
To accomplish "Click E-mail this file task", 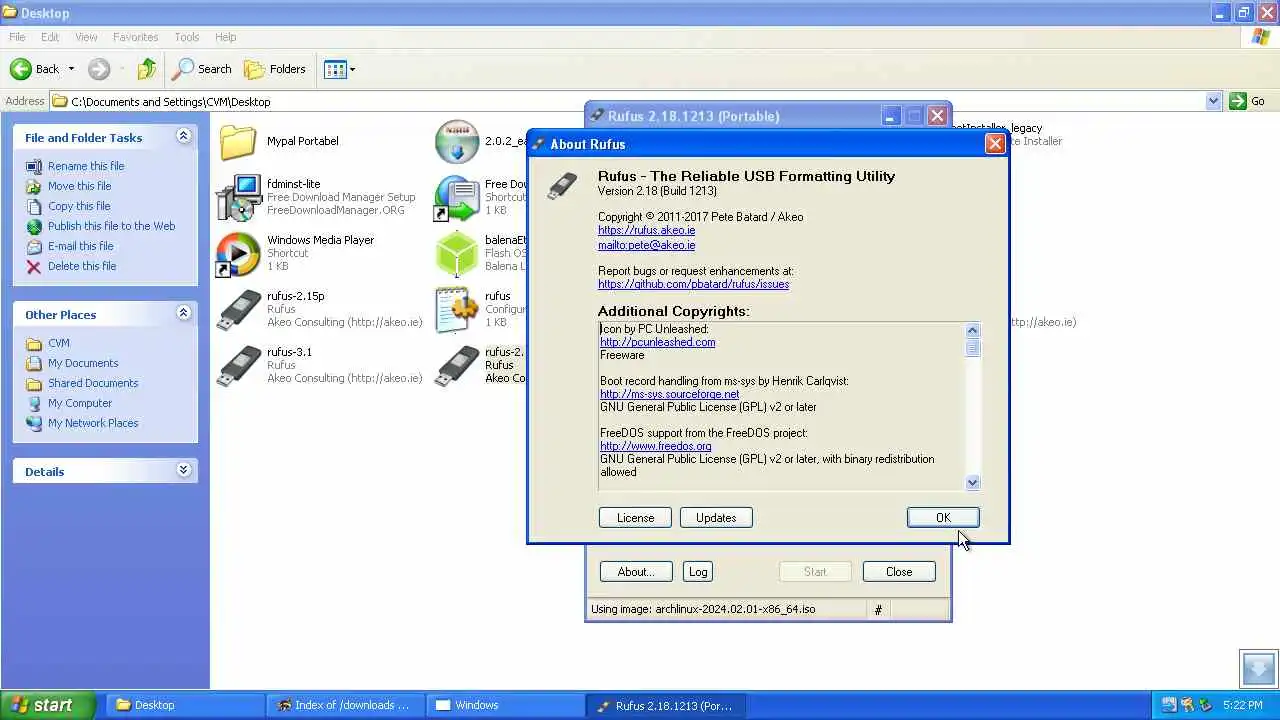I will pos(80,246).
